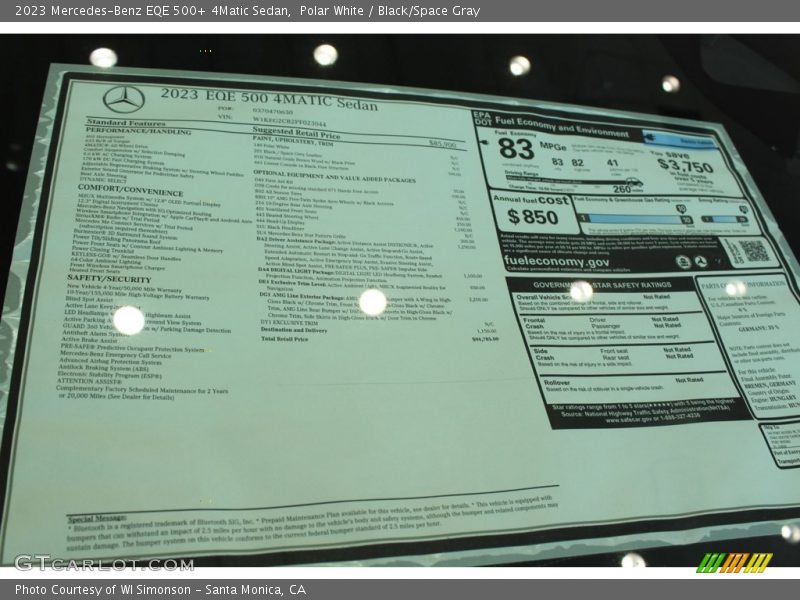Viewport: 800px width, 600px height.
Task: Click the EPA DOT label badge
Action: (x=483, y=118)
